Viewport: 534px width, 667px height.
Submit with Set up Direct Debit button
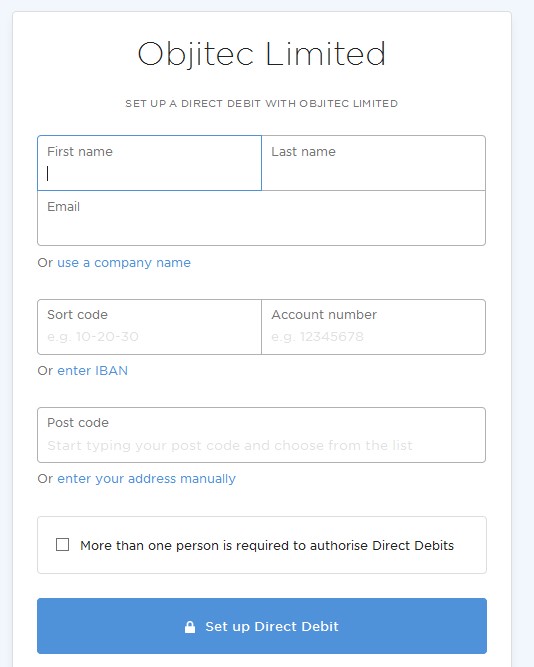pyautogui.click(x=262, y=626)
